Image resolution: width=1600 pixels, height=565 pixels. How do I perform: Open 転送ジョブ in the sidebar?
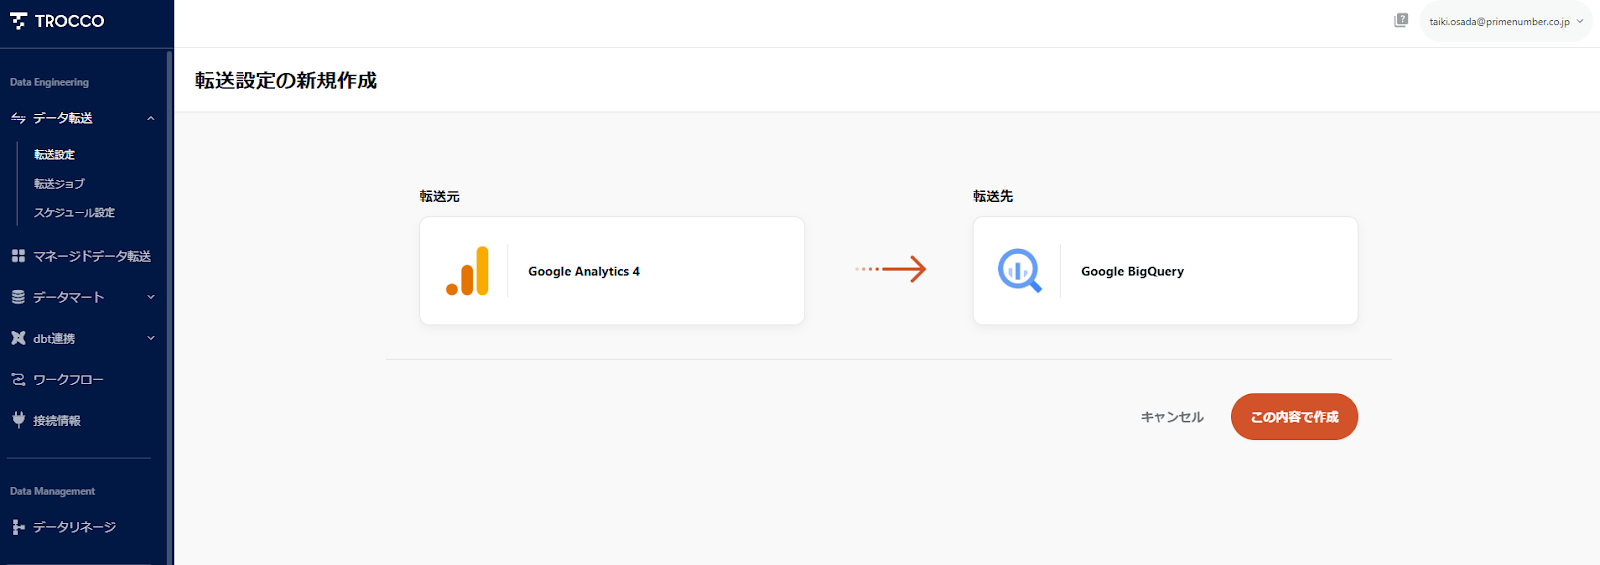pos(59,184)
